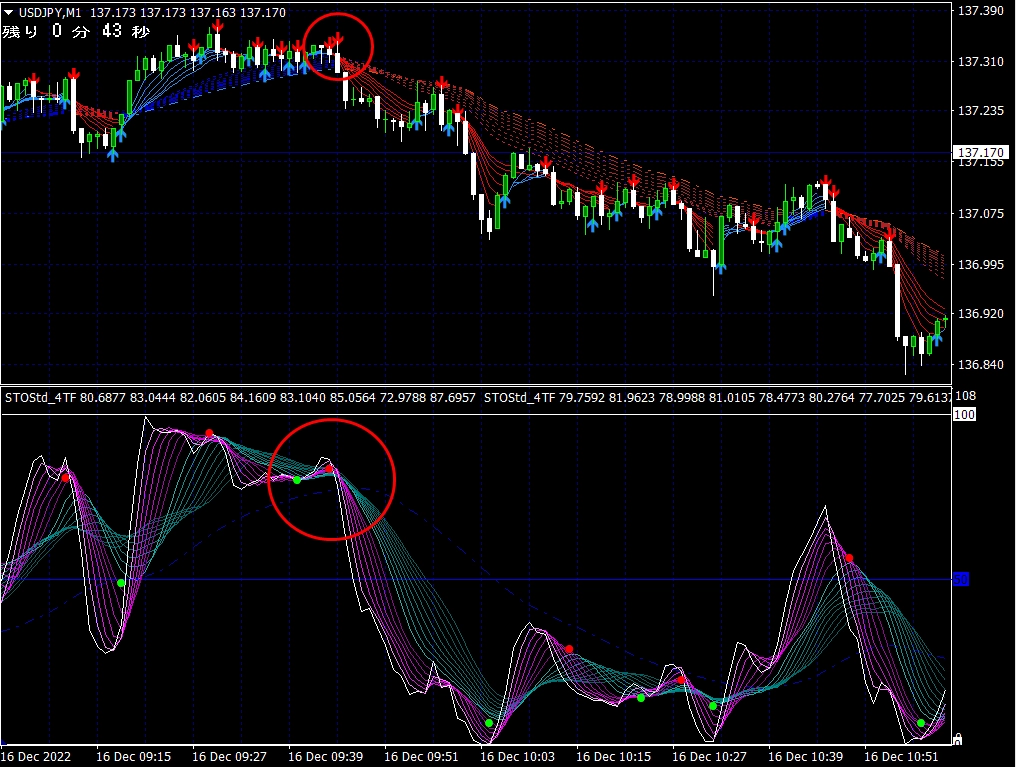Click the 137.390 price scale label

pyautogui.click(x=980, y=11)
